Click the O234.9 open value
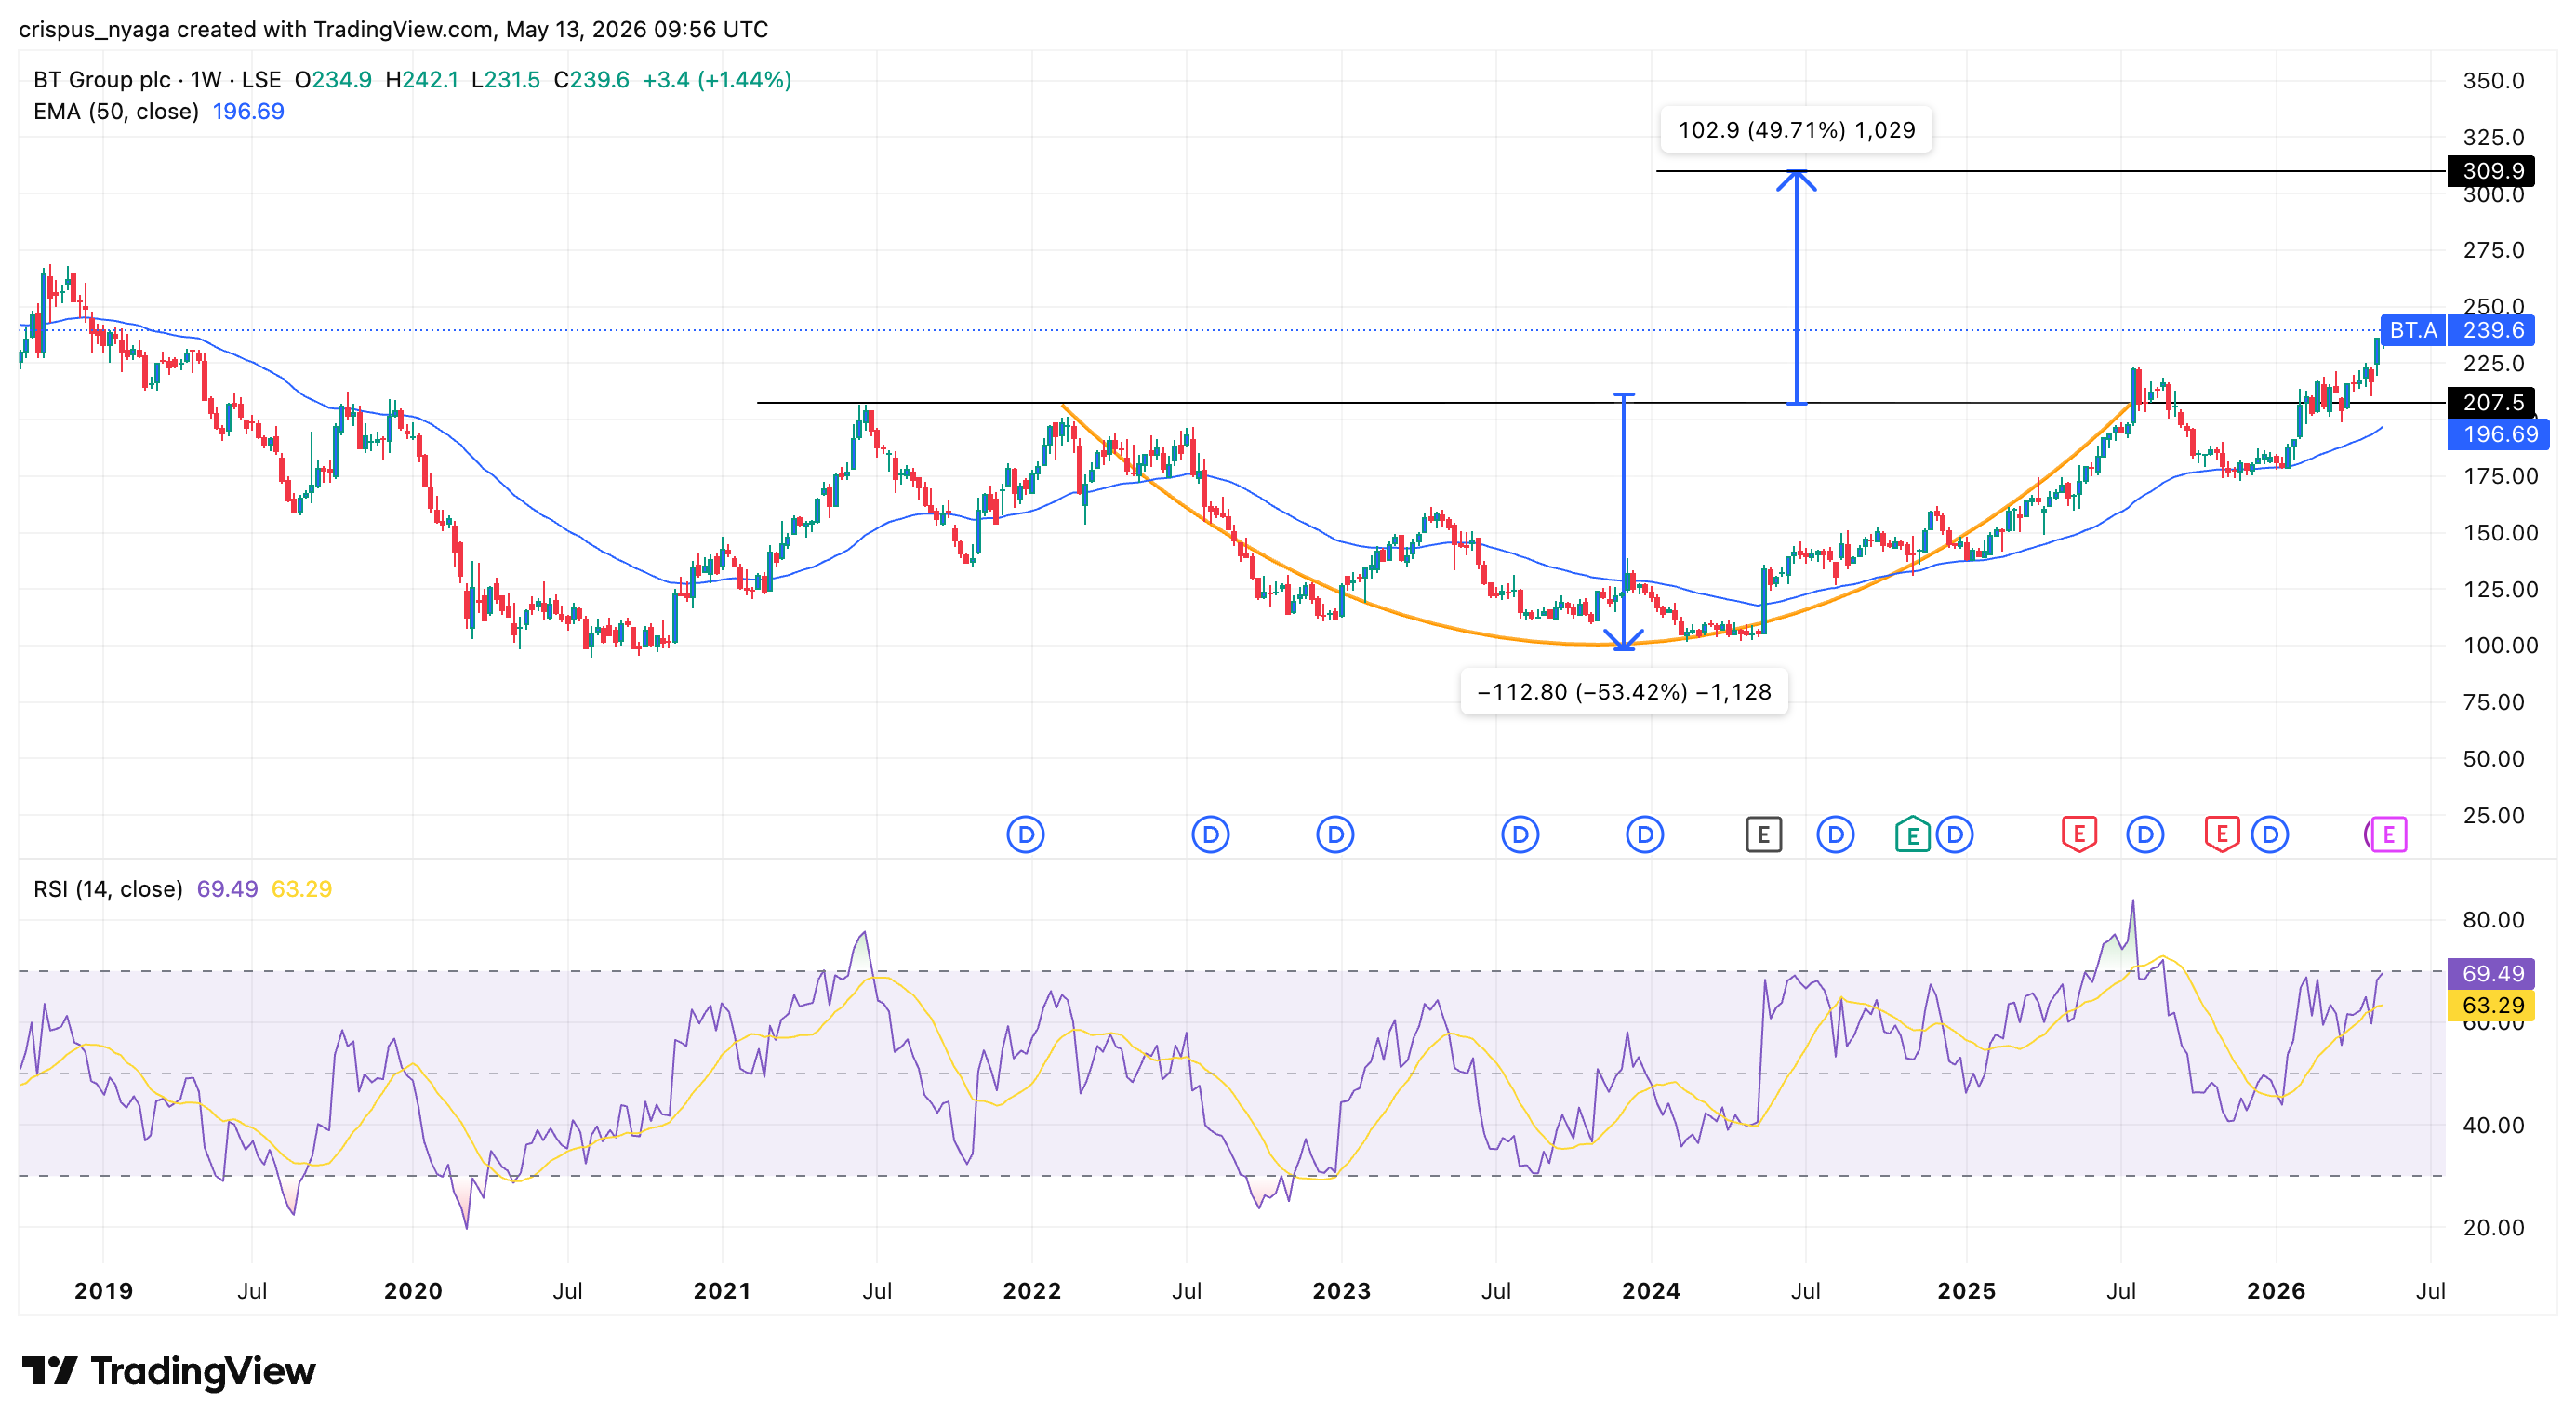This screenshot has width=2576, height=1427. point(333,80)
